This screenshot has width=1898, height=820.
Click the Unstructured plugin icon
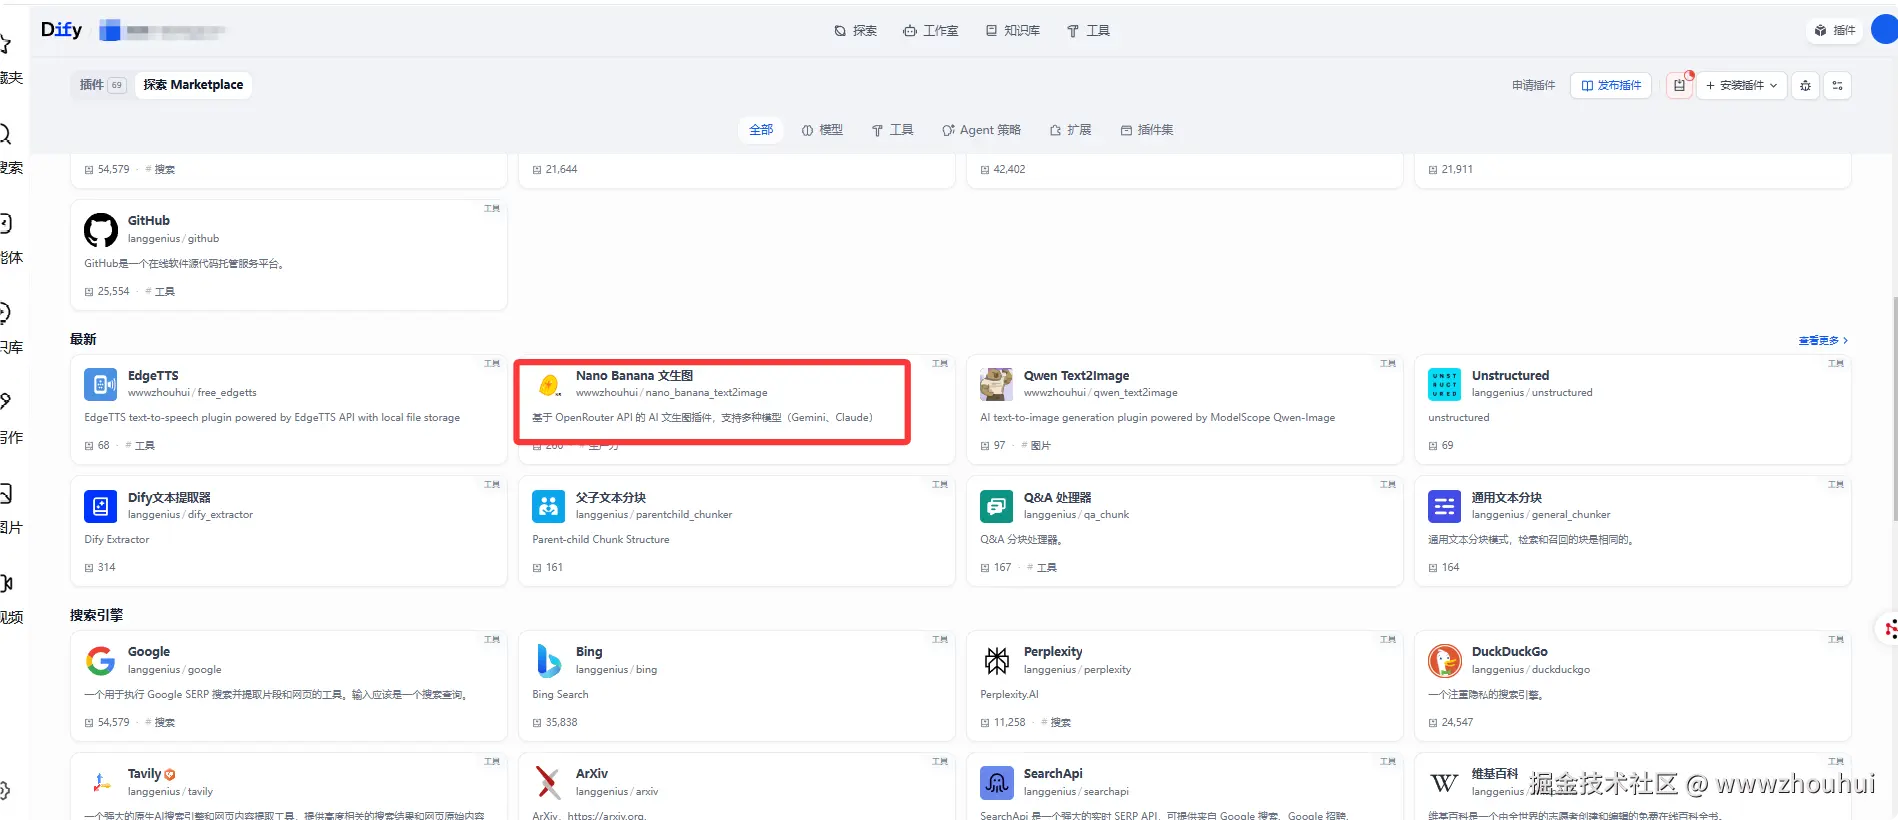tap(1445, 385)
